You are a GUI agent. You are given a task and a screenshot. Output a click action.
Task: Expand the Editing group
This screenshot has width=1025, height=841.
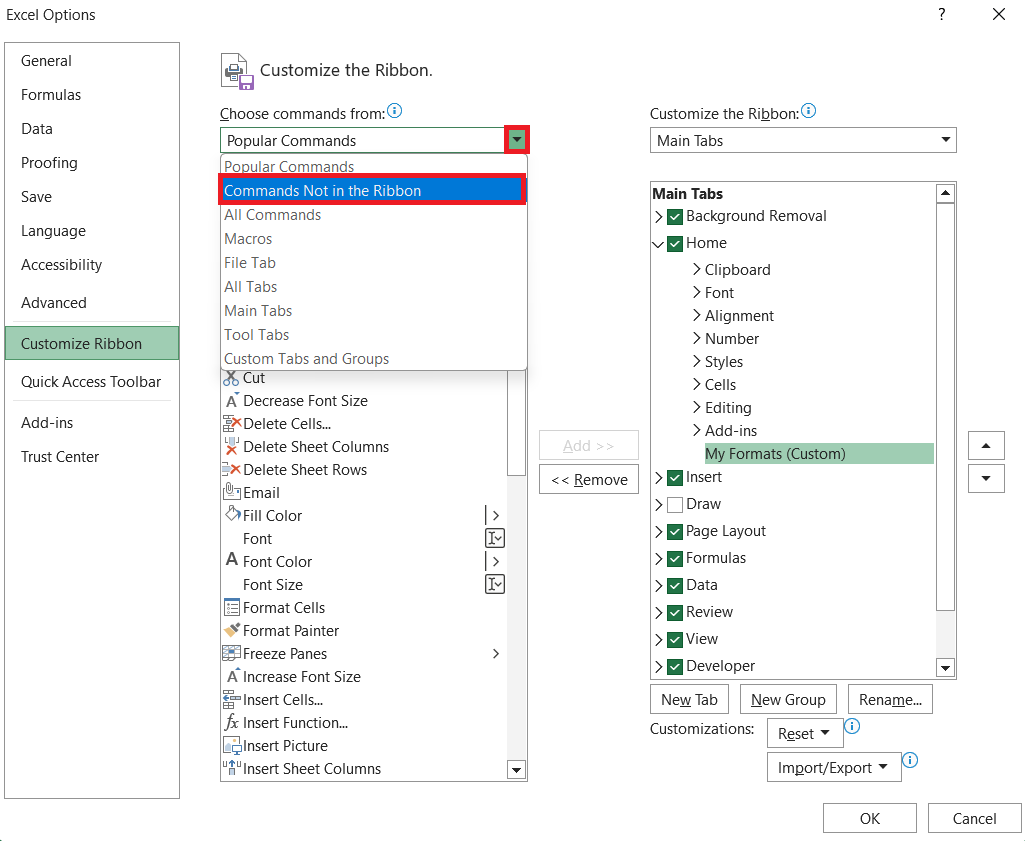(697, 407)
